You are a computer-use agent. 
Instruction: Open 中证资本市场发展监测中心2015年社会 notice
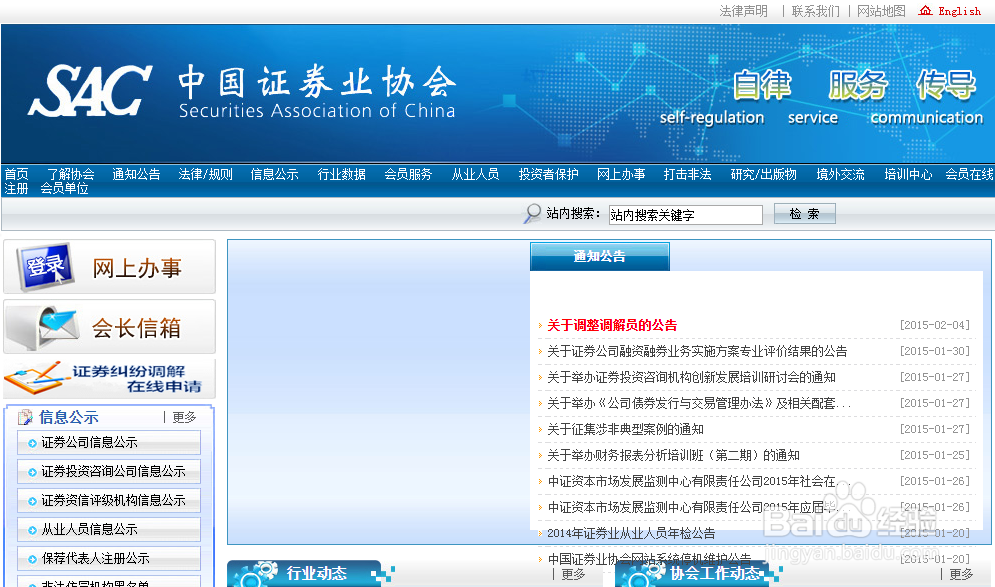coord(697,482)
